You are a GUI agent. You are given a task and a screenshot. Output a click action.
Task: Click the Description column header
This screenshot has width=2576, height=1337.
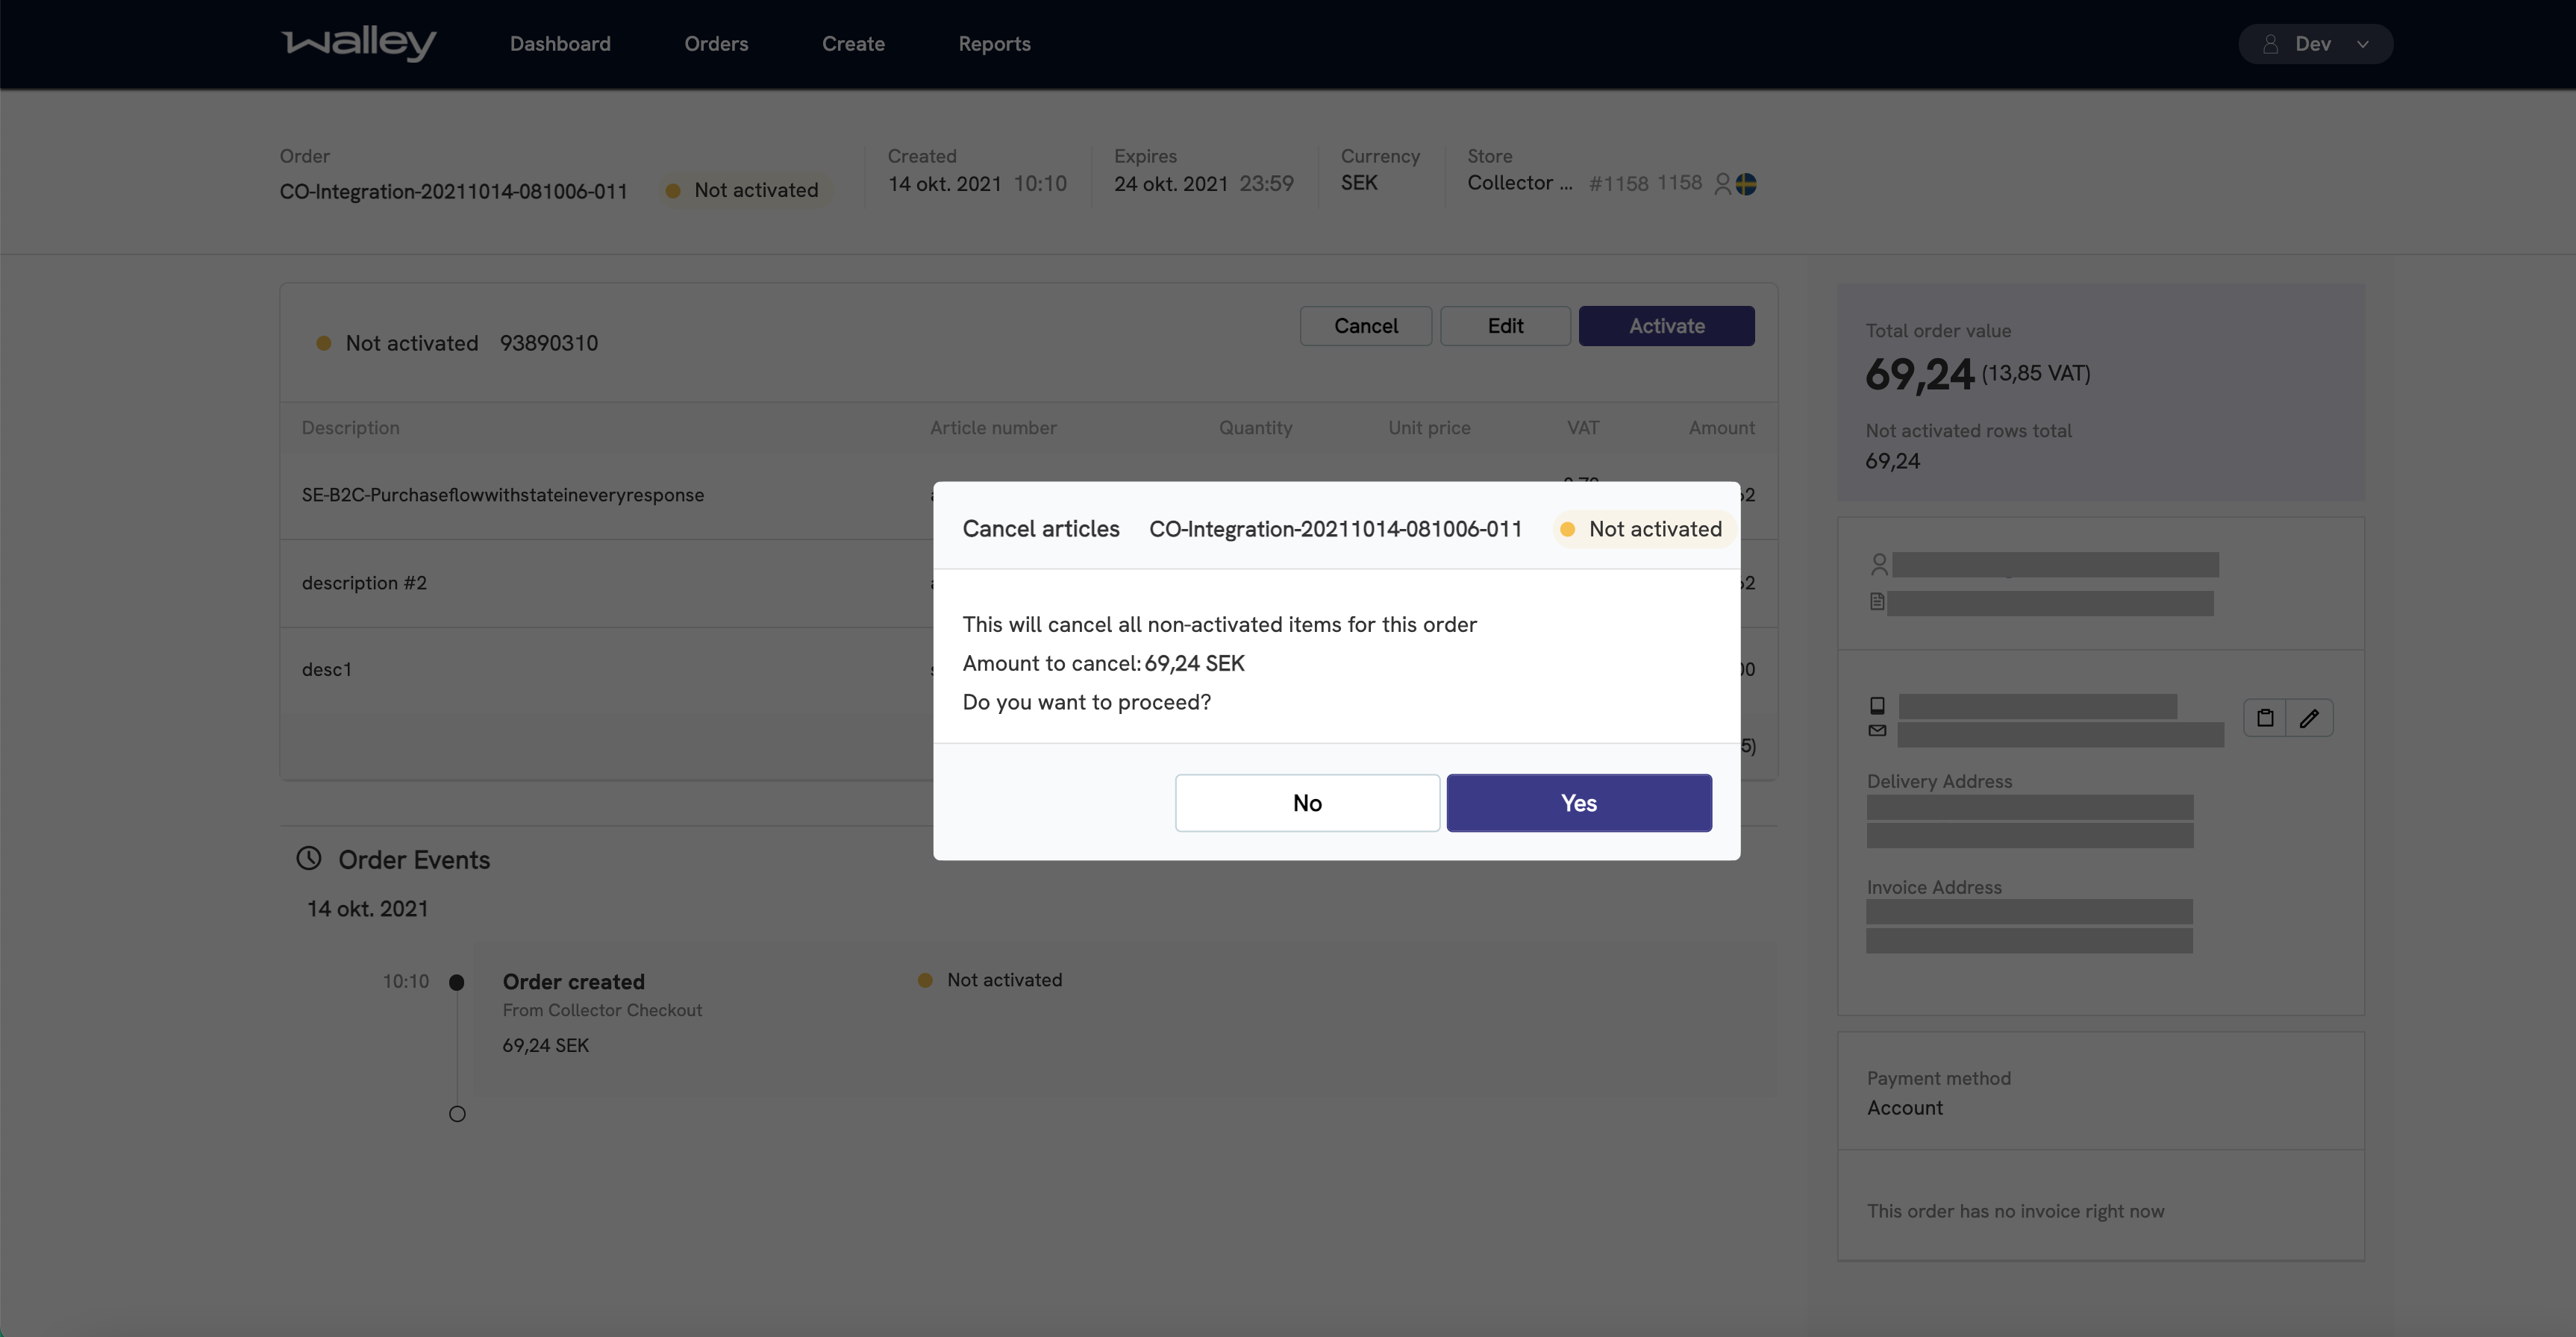pyautogui.click(x=350, y=428)
